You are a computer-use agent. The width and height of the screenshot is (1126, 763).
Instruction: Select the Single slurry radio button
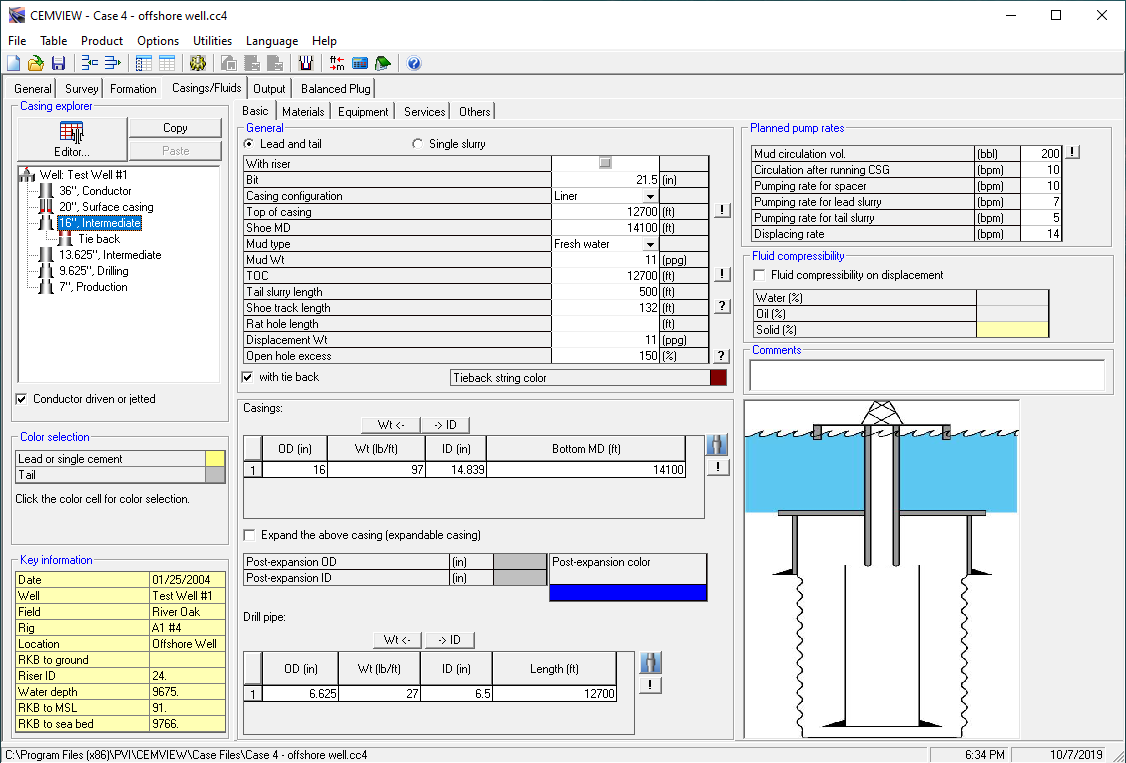point(418,144)
